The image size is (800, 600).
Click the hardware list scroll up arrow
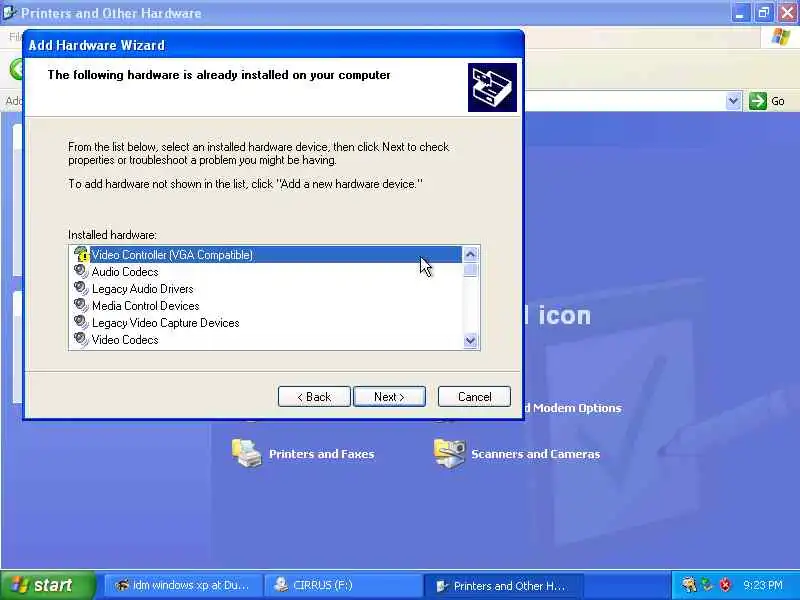pyautogui.click(x=470, y=254)
